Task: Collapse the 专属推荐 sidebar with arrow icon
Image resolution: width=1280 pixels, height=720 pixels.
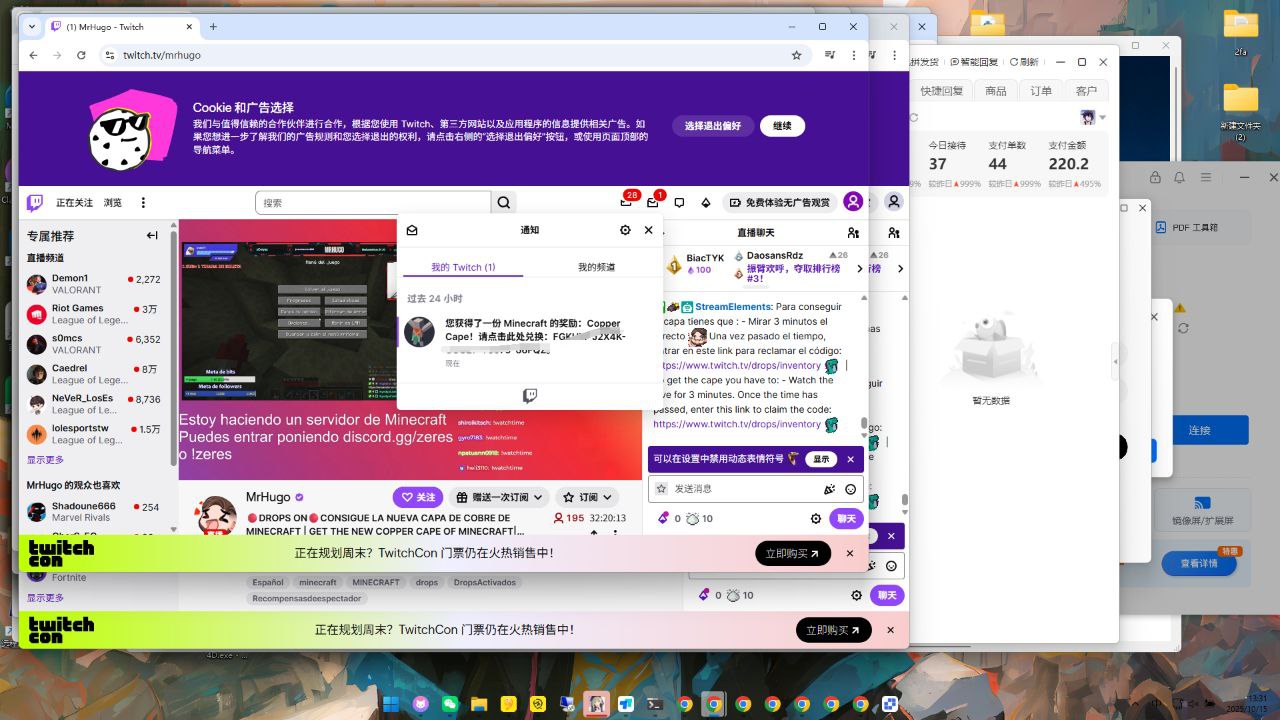Action: (152, 236)
